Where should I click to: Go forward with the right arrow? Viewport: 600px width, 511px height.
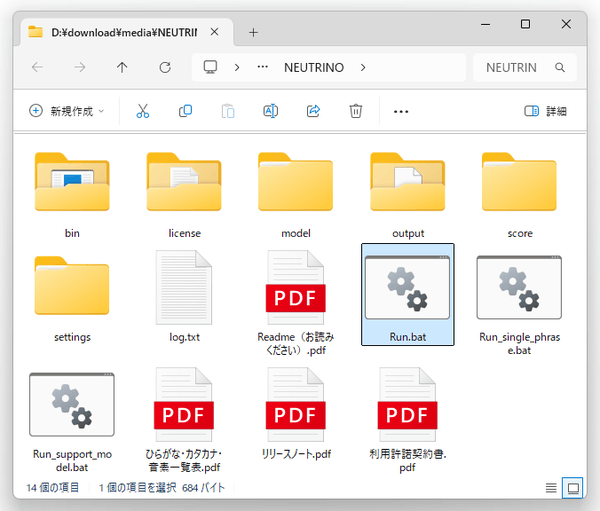(80, 67)
